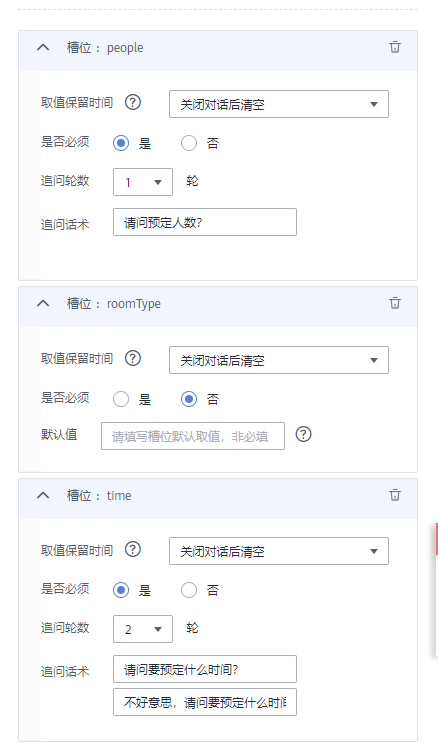Open people slot follow-up rounds dropdown
The height and width of the screenshot is (748, 438).
tap(143, 182)
